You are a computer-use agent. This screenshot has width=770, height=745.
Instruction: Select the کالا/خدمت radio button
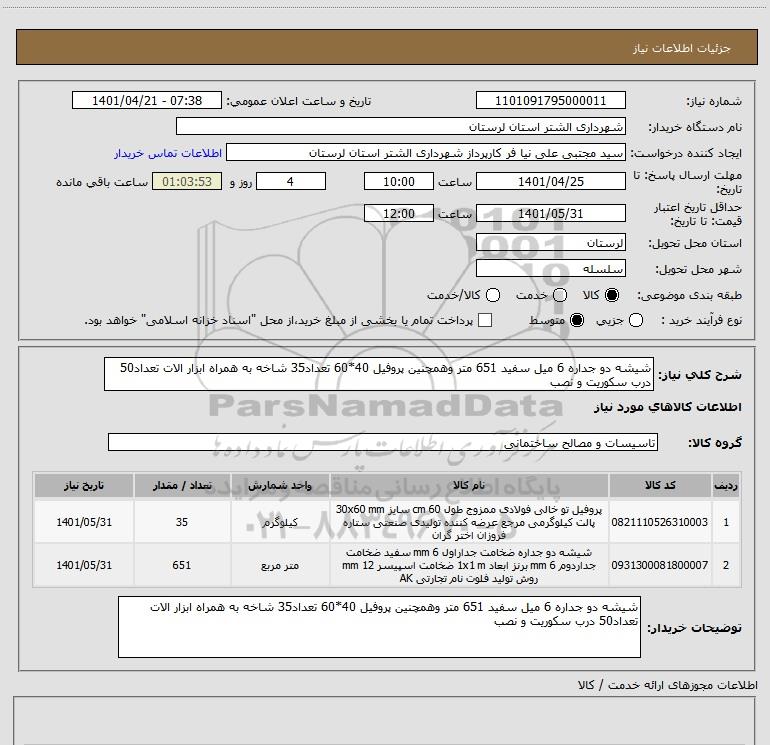click(x=493, y=295)
